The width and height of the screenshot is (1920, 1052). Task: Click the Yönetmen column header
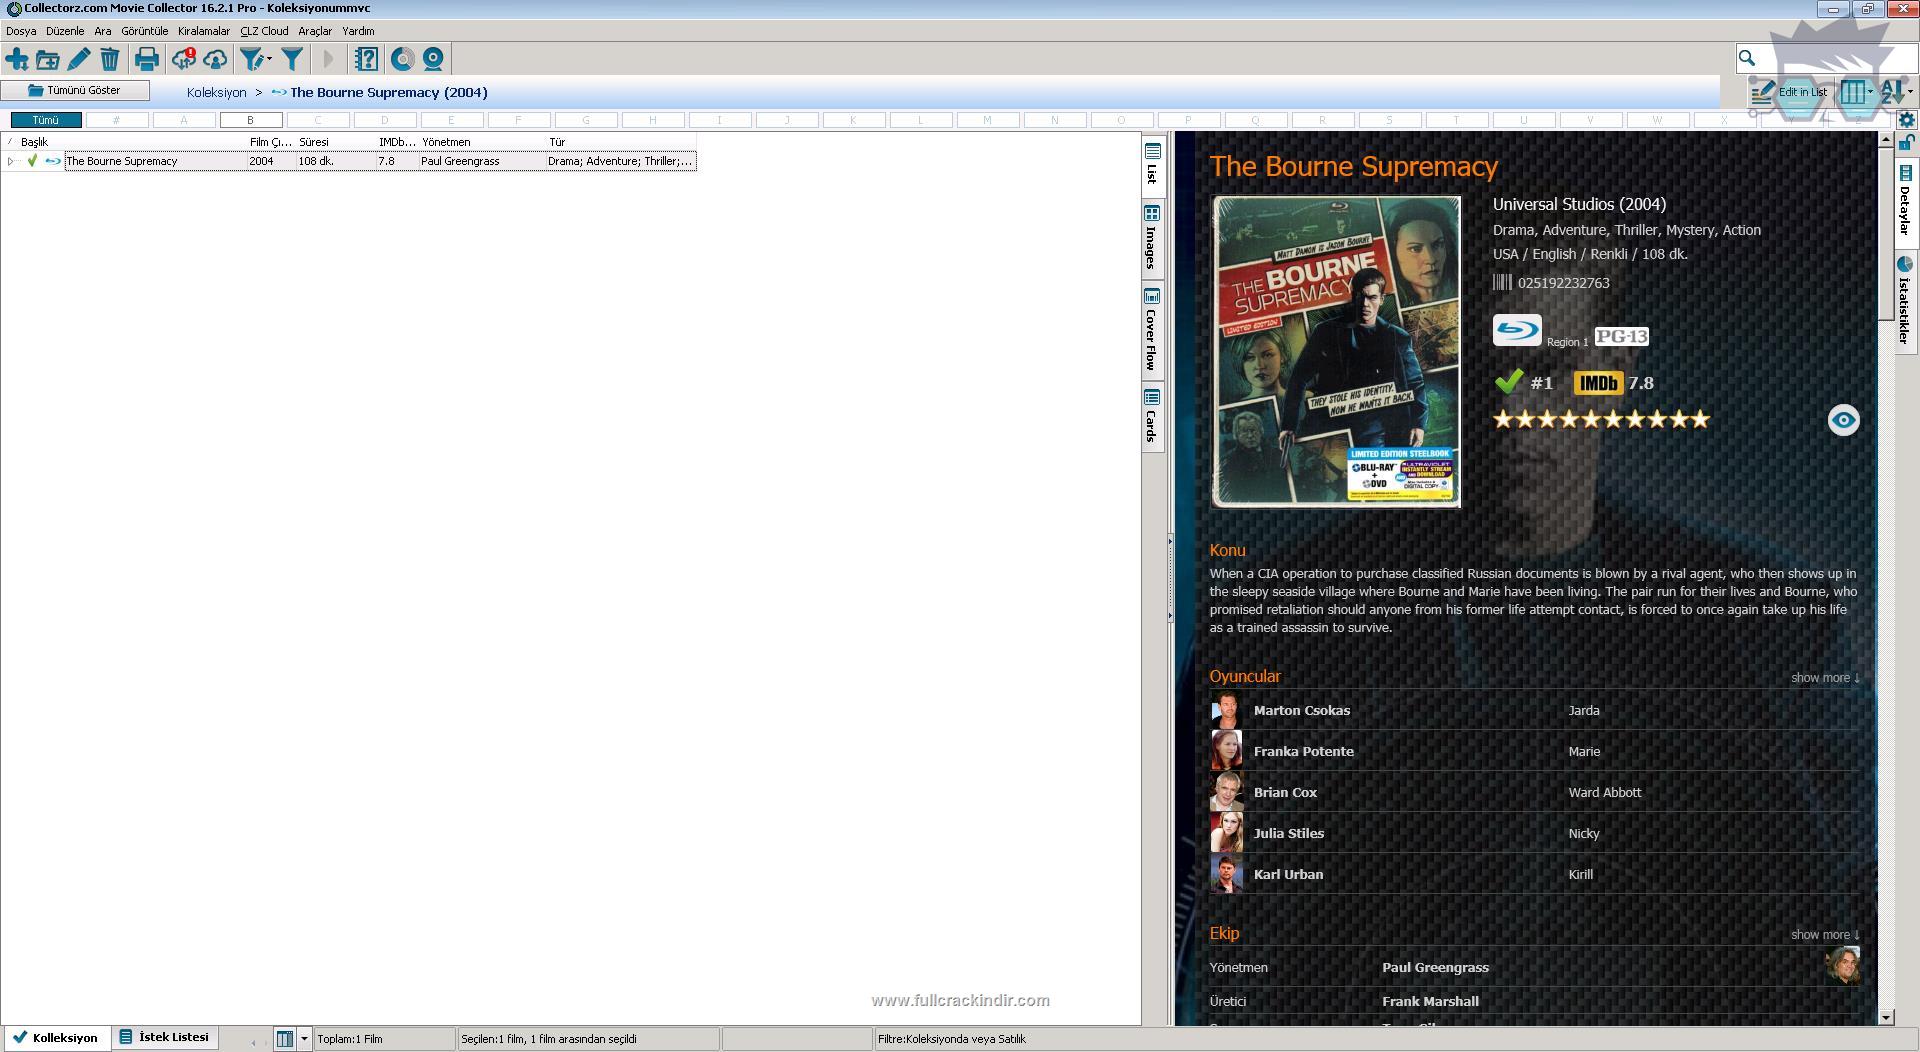(x=482, y=142)
